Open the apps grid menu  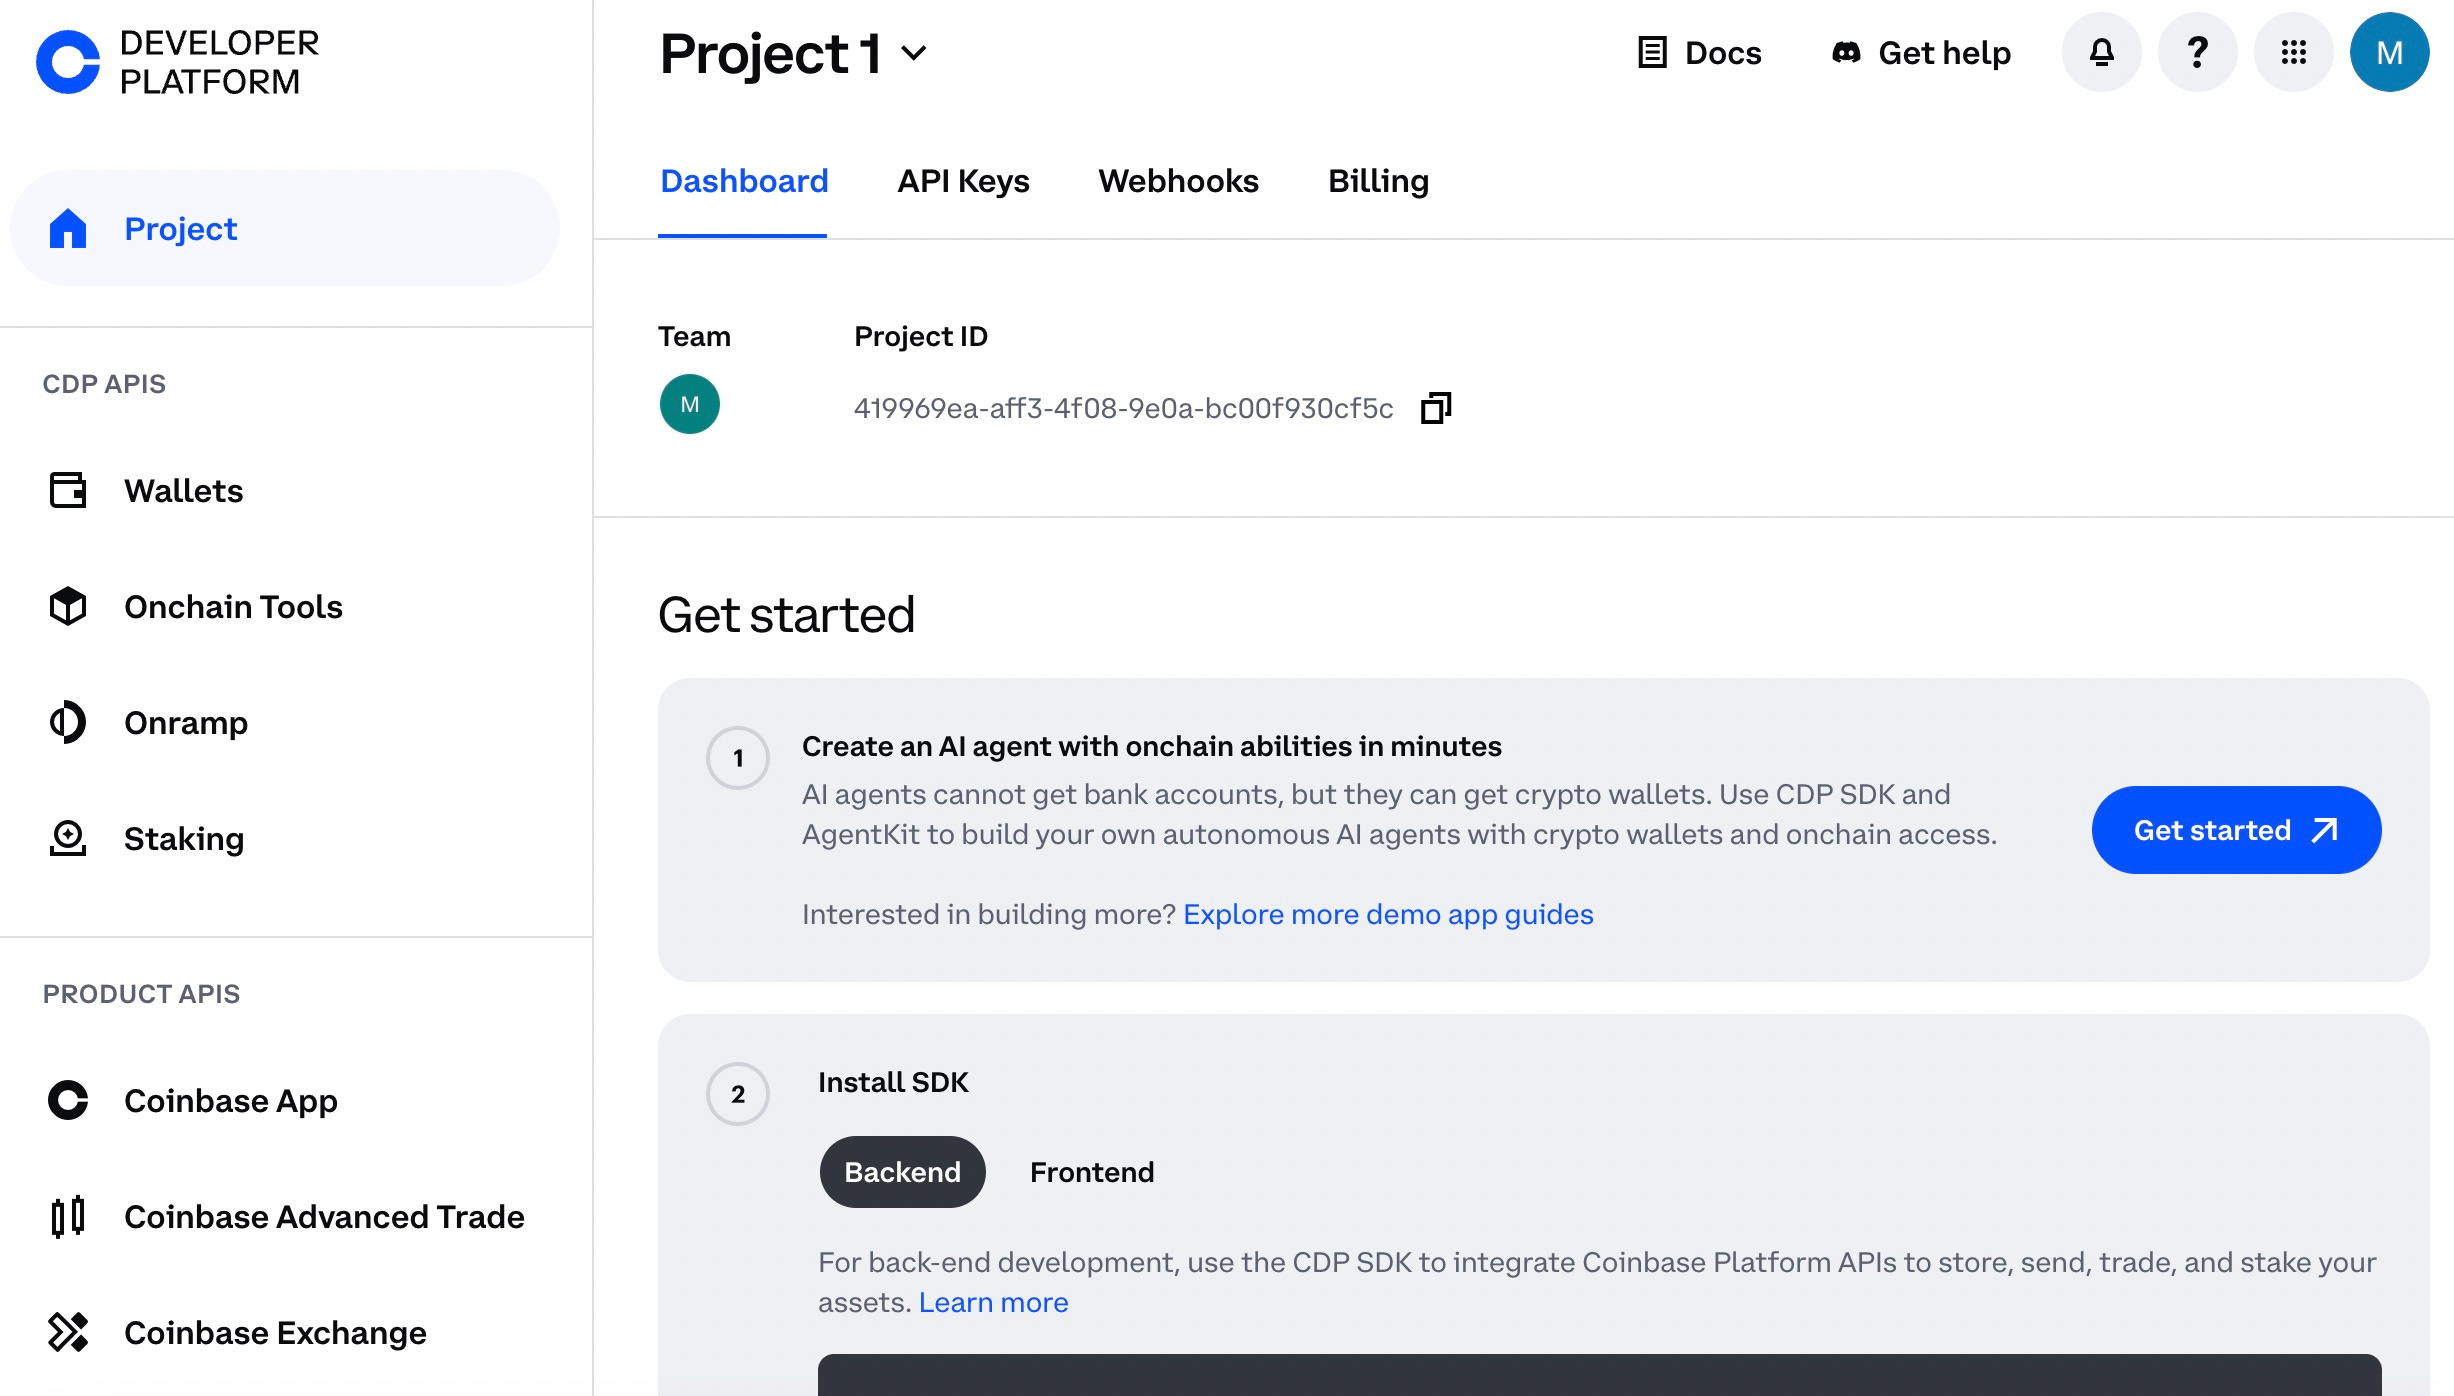pos(2294,52)
